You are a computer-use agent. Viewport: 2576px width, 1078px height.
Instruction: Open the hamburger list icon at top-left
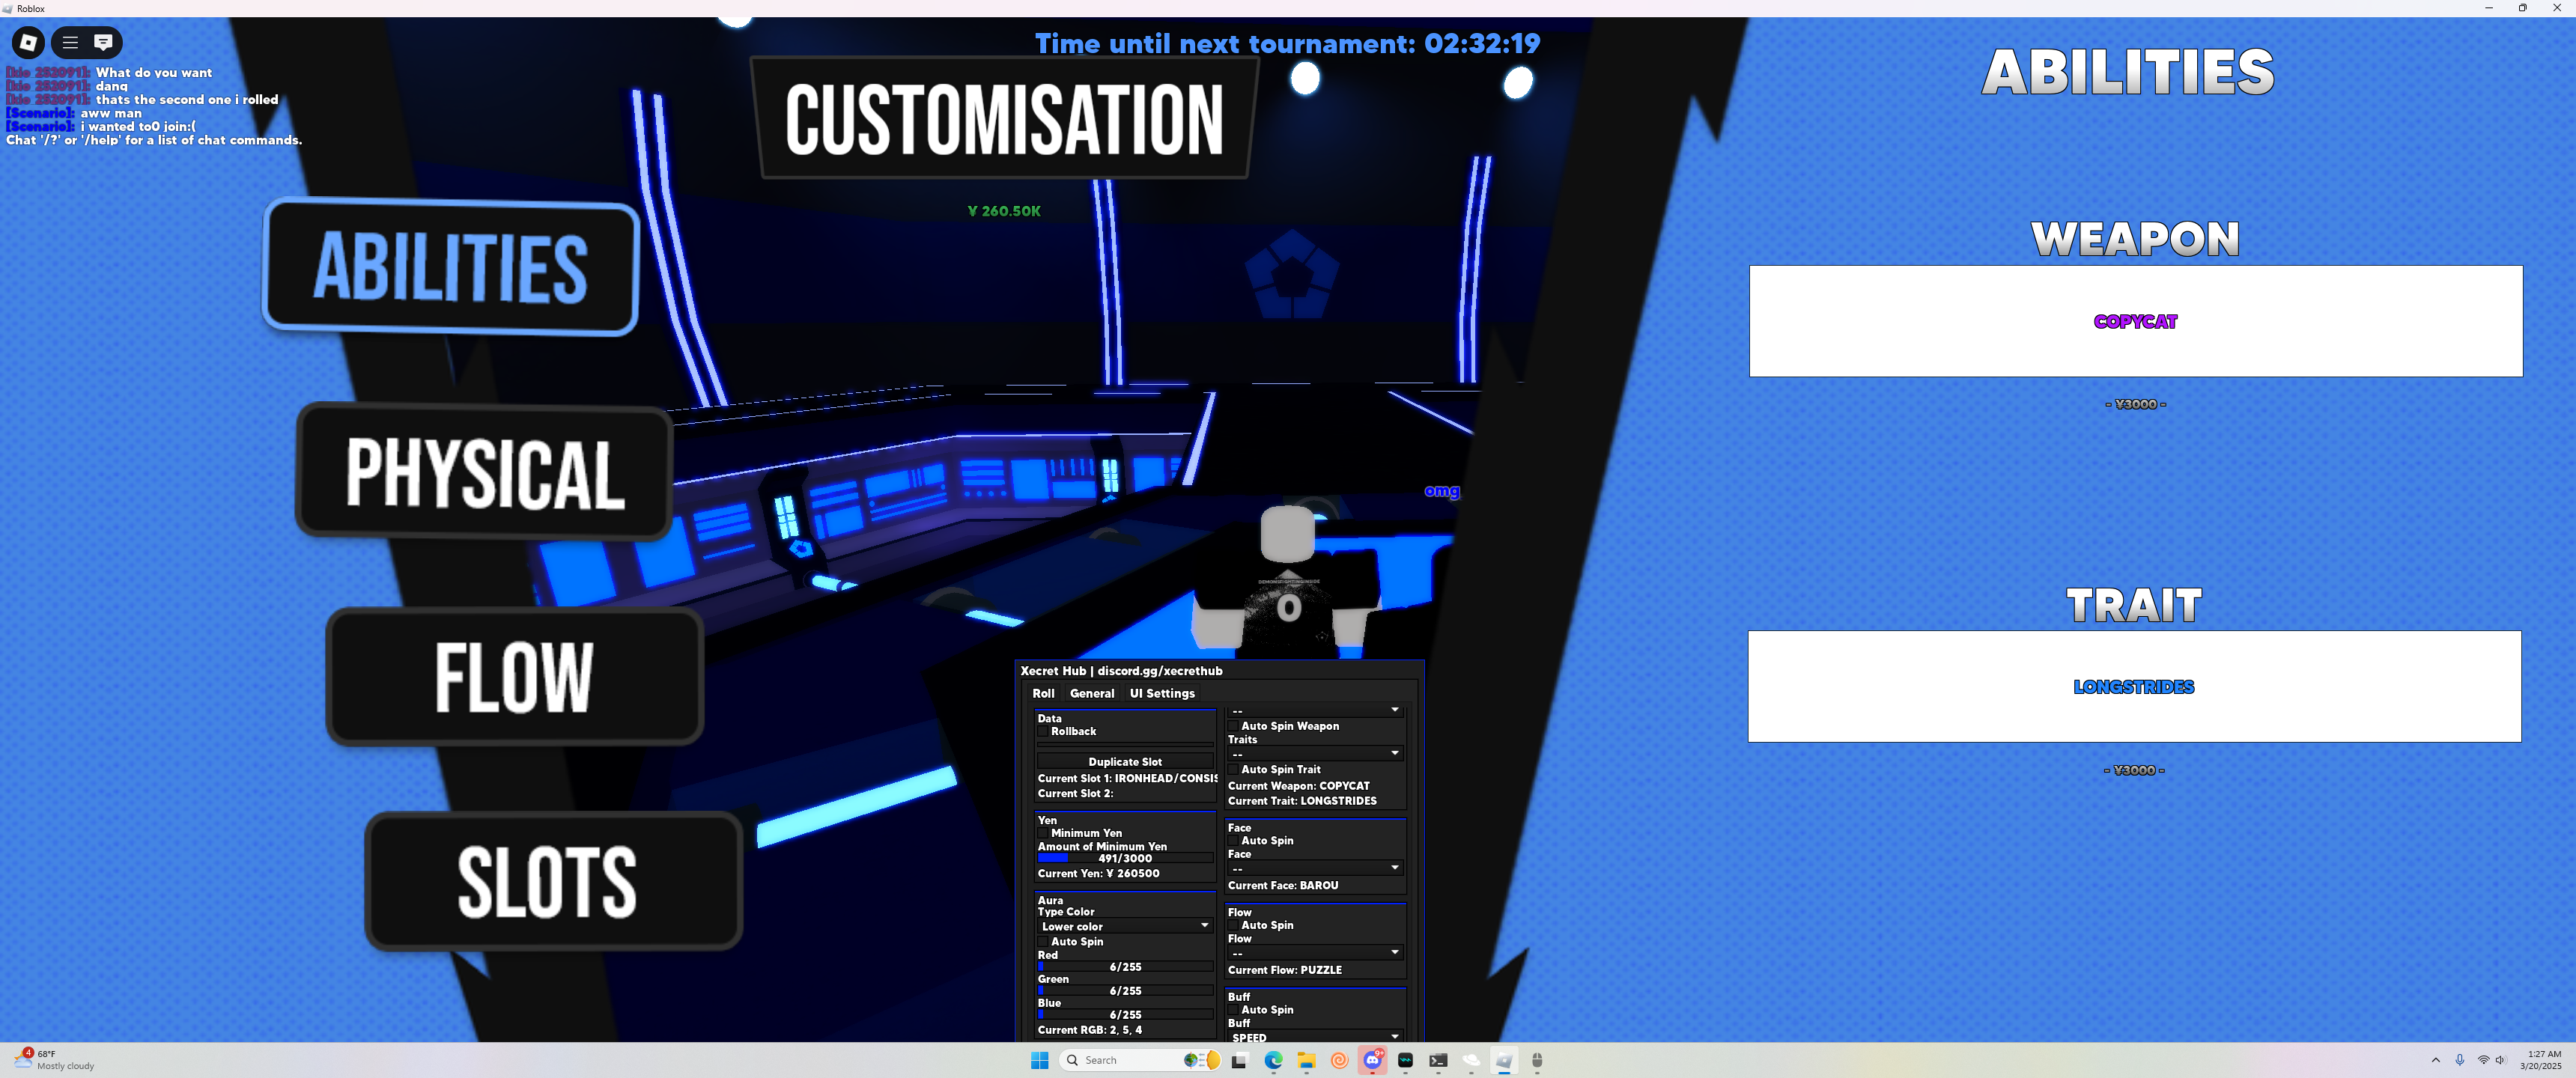click(x=70, y=42)
